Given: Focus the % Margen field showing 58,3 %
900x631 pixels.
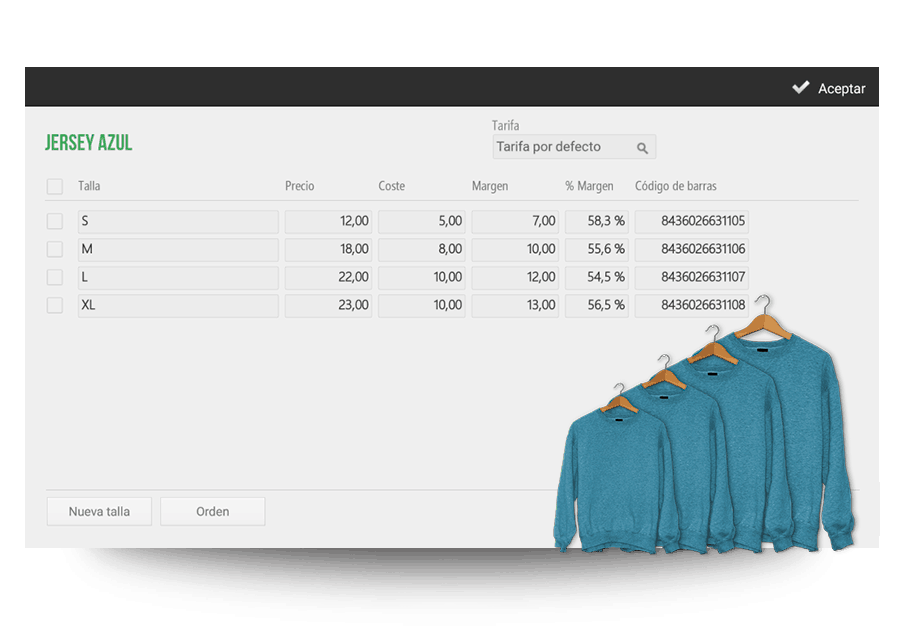Looking at the screenshot, I should click(x=596, y=221).
